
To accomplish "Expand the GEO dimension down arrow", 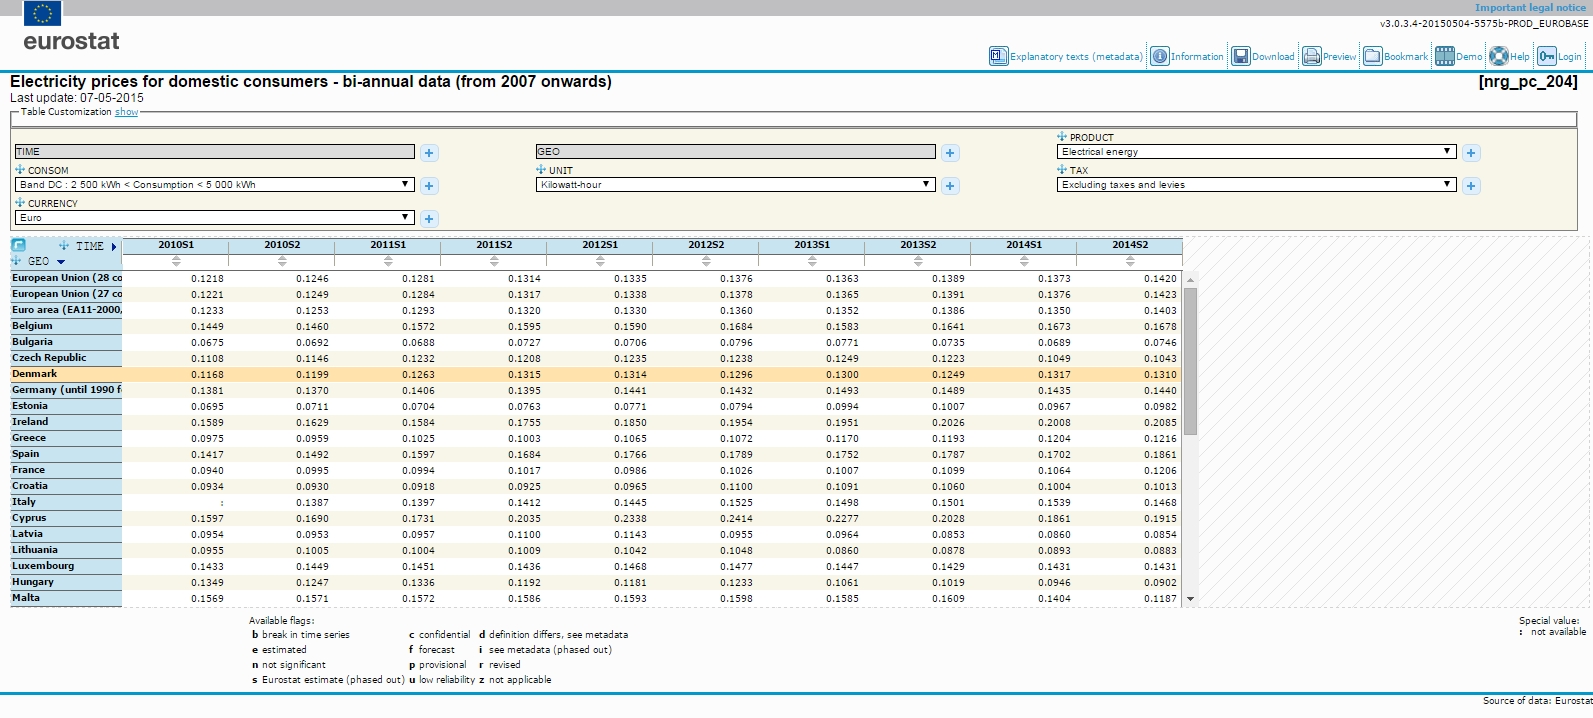I will (x=61, y=262).
